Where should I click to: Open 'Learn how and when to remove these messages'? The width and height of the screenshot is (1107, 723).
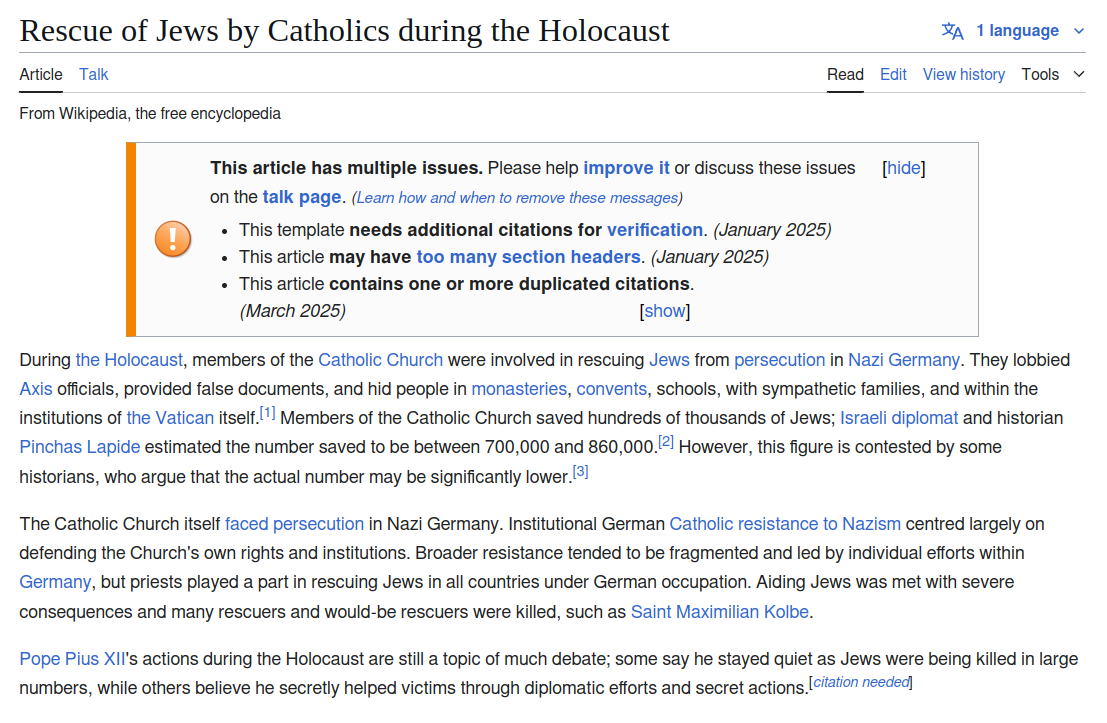(517, 198)
